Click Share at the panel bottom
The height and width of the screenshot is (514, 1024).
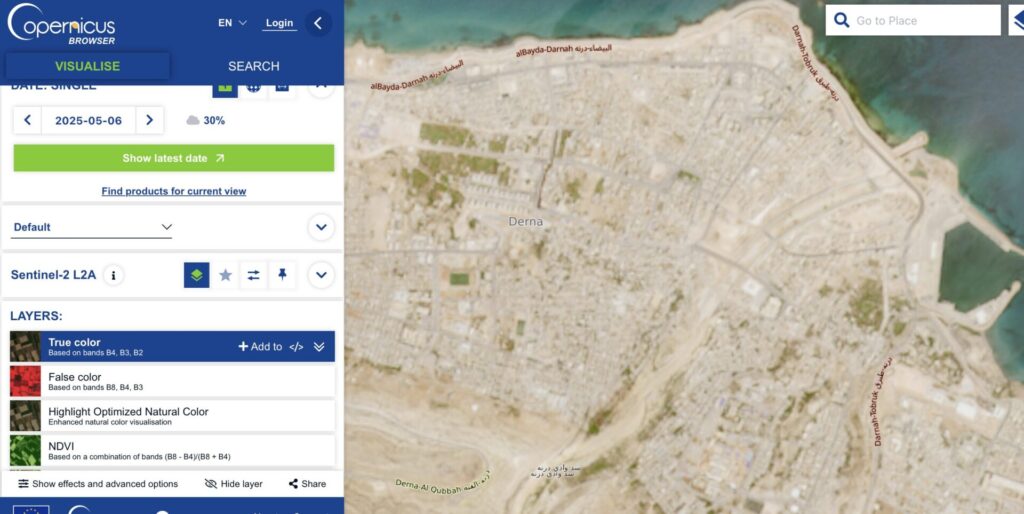click(307, 484)
